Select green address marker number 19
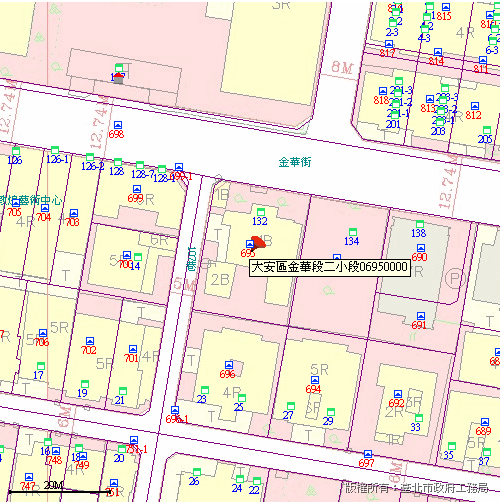 (x=85, y=383)
